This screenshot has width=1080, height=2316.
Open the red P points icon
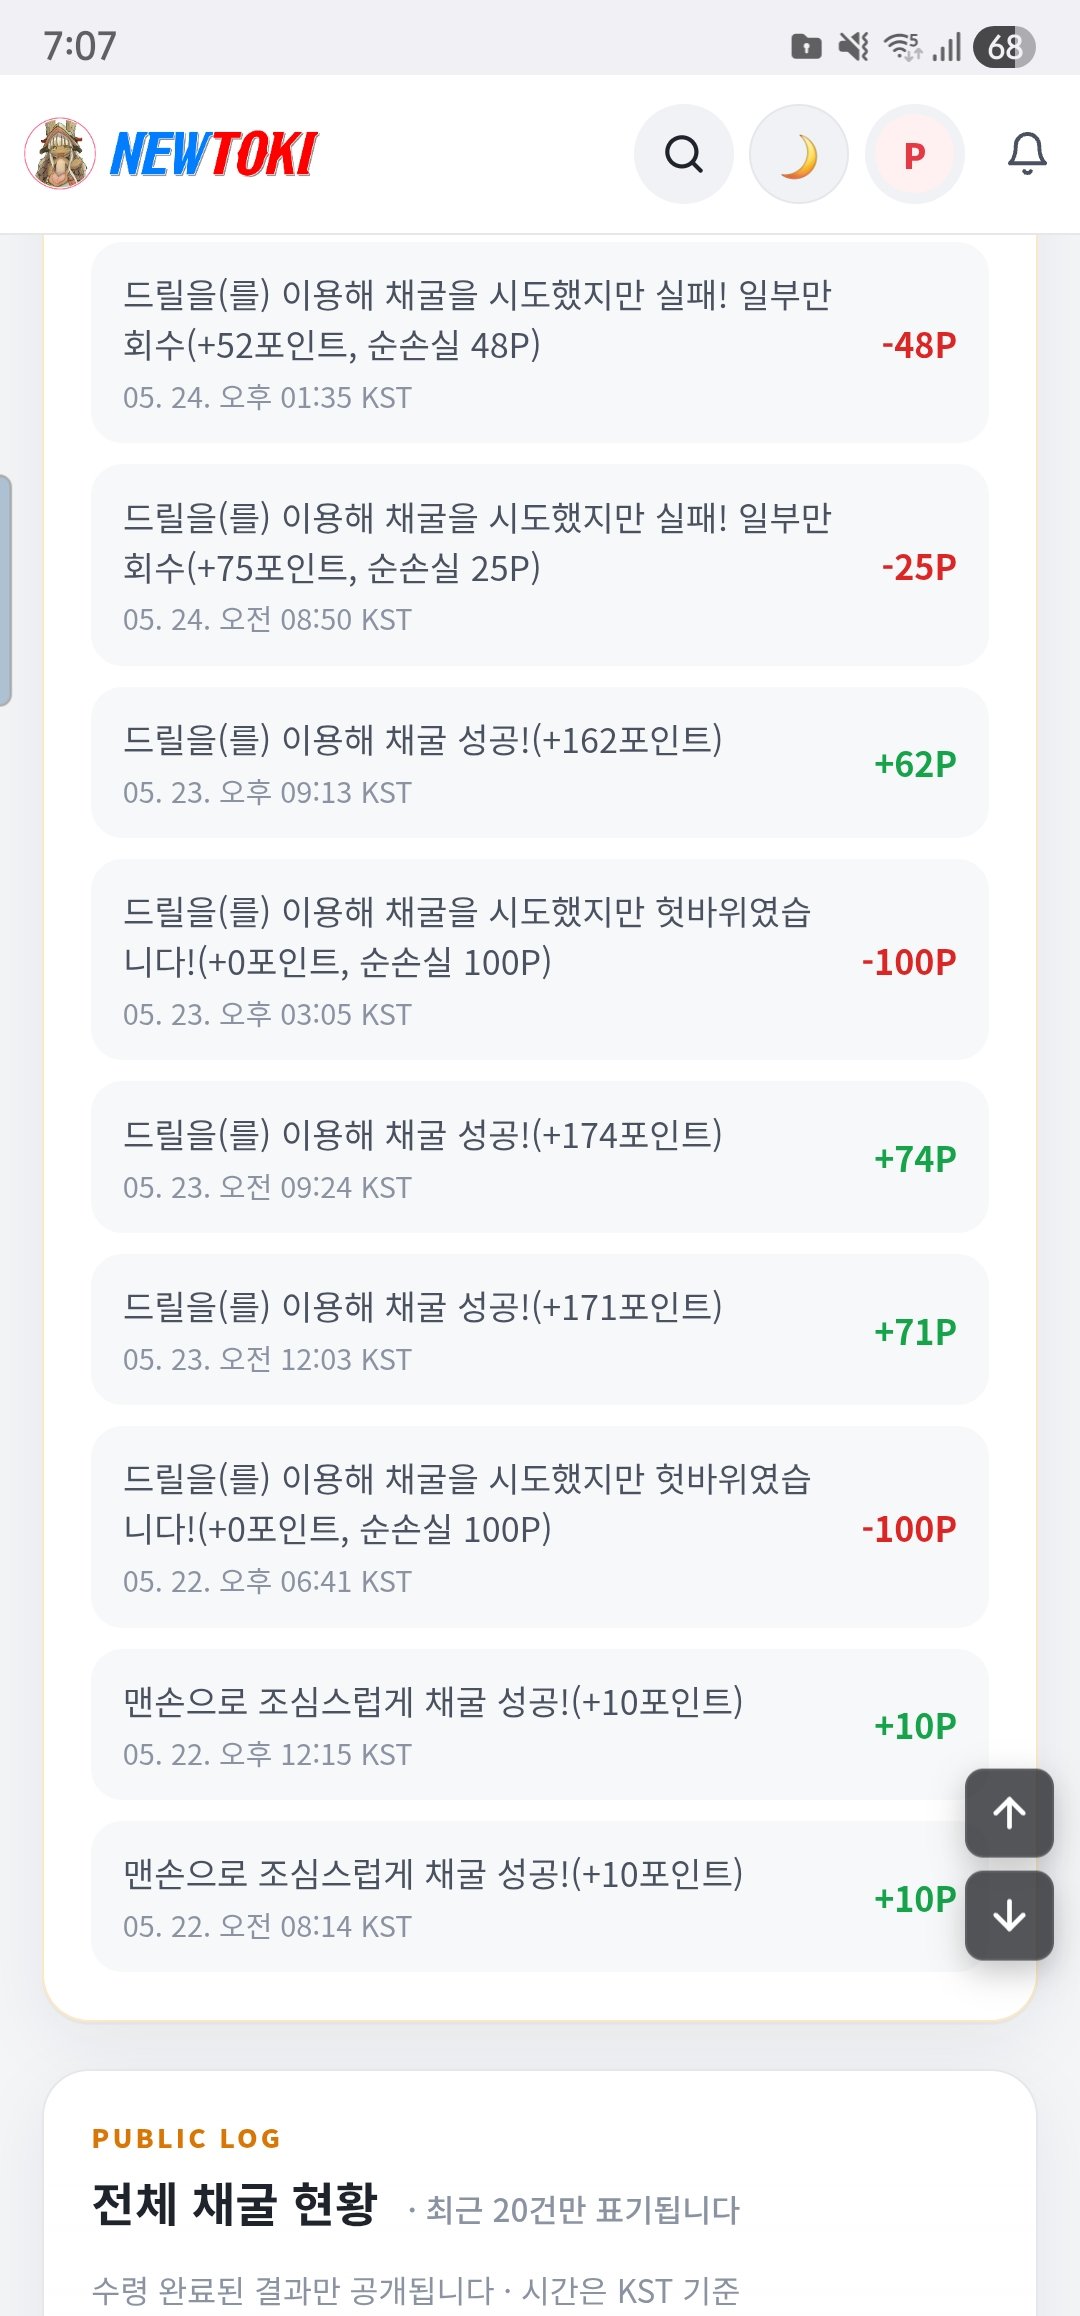(914, 155)
